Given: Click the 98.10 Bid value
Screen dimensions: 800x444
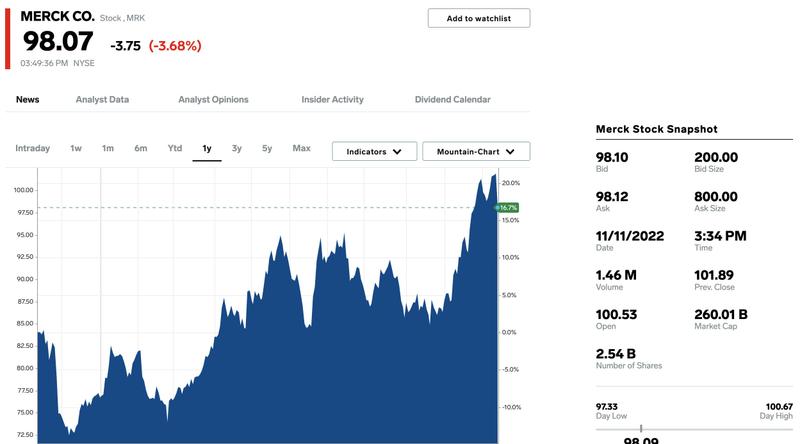Looking at the screenshot, I should tap(612, 157).
